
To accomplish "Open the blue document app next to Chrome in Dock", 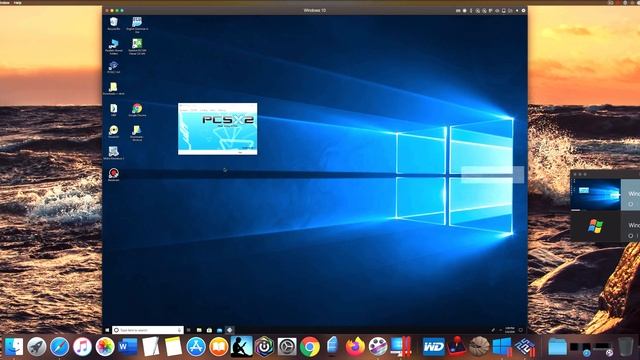I will (x=333, y=347).
